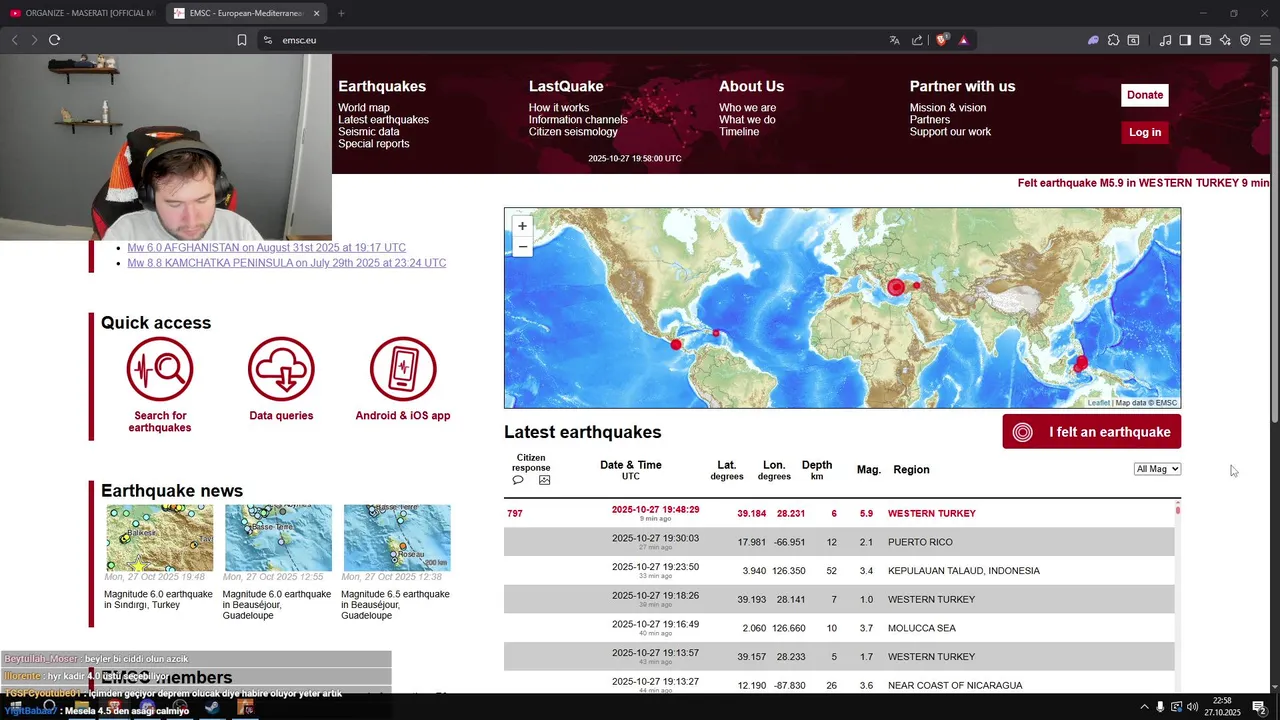The image size is (1280, 720).
Task: Close the EMSC browser tab
Action: tap(317, 13)
